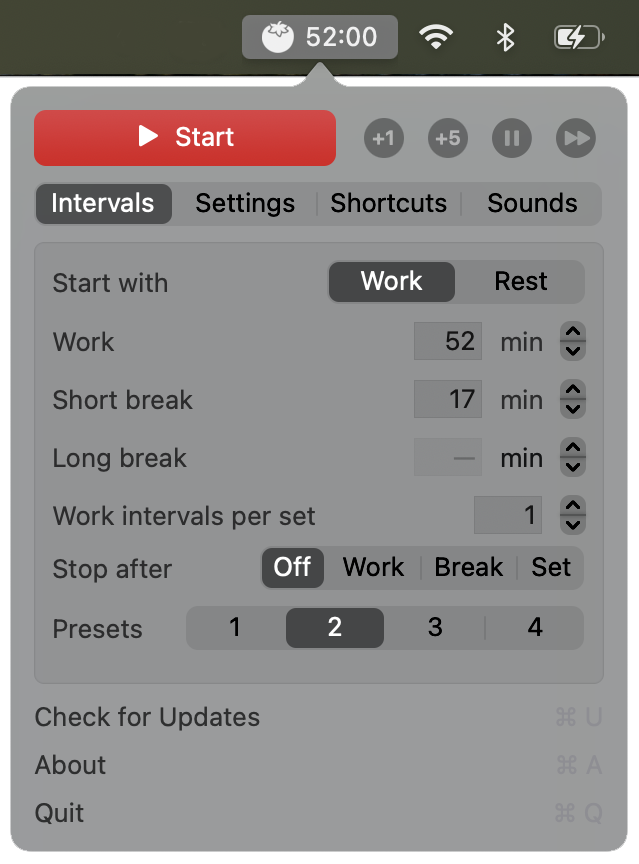639x864 pixels.
Task: Open the Wi-Fi menu bar icon
Action: pos(435,38)
